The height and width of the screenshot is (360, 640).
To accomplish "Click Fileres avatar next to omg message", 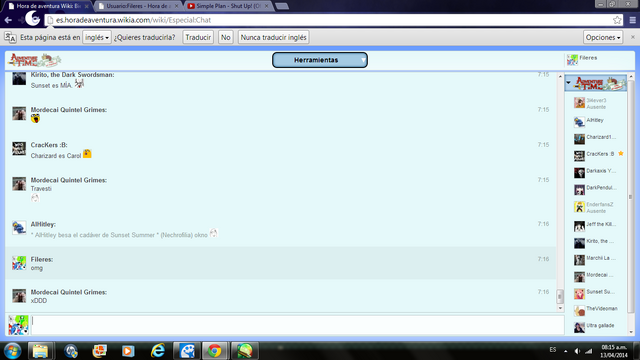I will 19,263.
